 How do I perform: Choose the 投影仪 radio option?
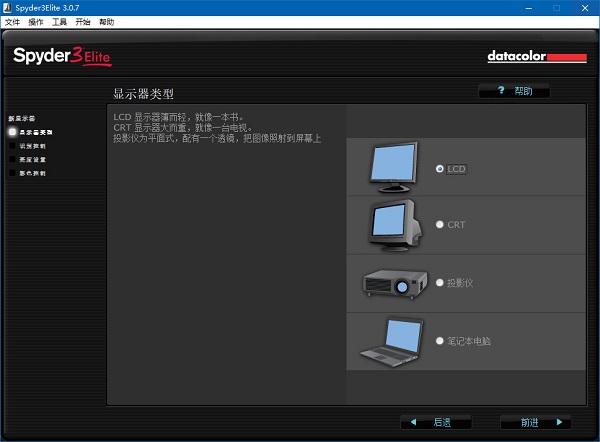click(440, 282)
